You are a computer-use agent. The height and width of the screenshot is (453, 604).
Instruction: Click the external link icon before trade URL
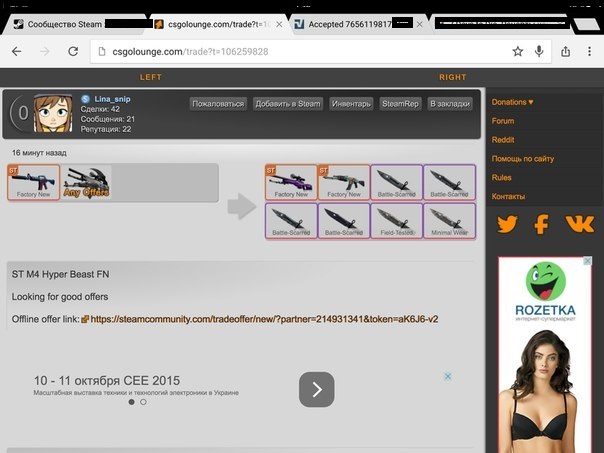pyautogui.click(x=85, y=319)
